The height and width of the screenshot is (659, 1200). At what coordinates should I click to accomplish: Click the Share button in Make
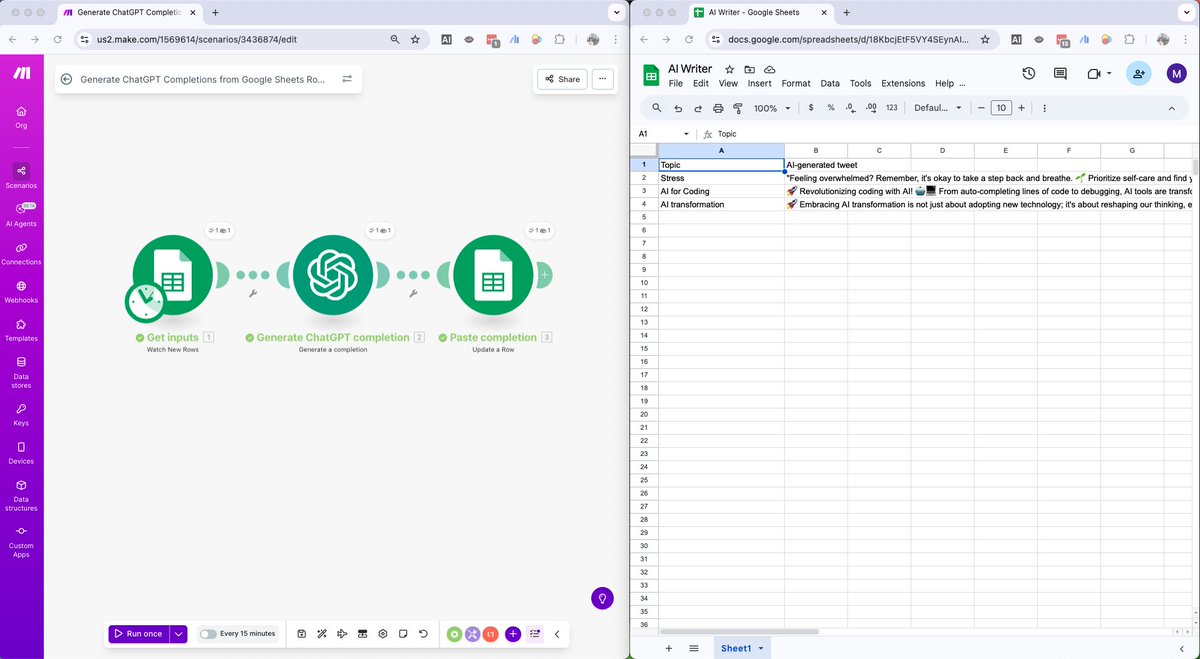pyautogui.click(x=561, y=78)
